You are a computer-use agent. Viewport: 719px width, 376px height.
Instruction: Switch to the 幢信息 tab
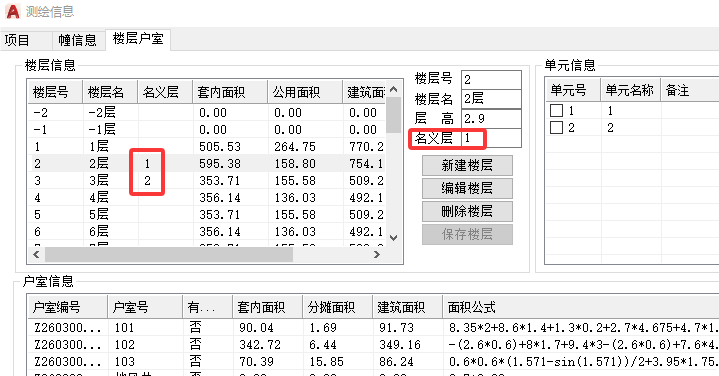pos(78,40)
